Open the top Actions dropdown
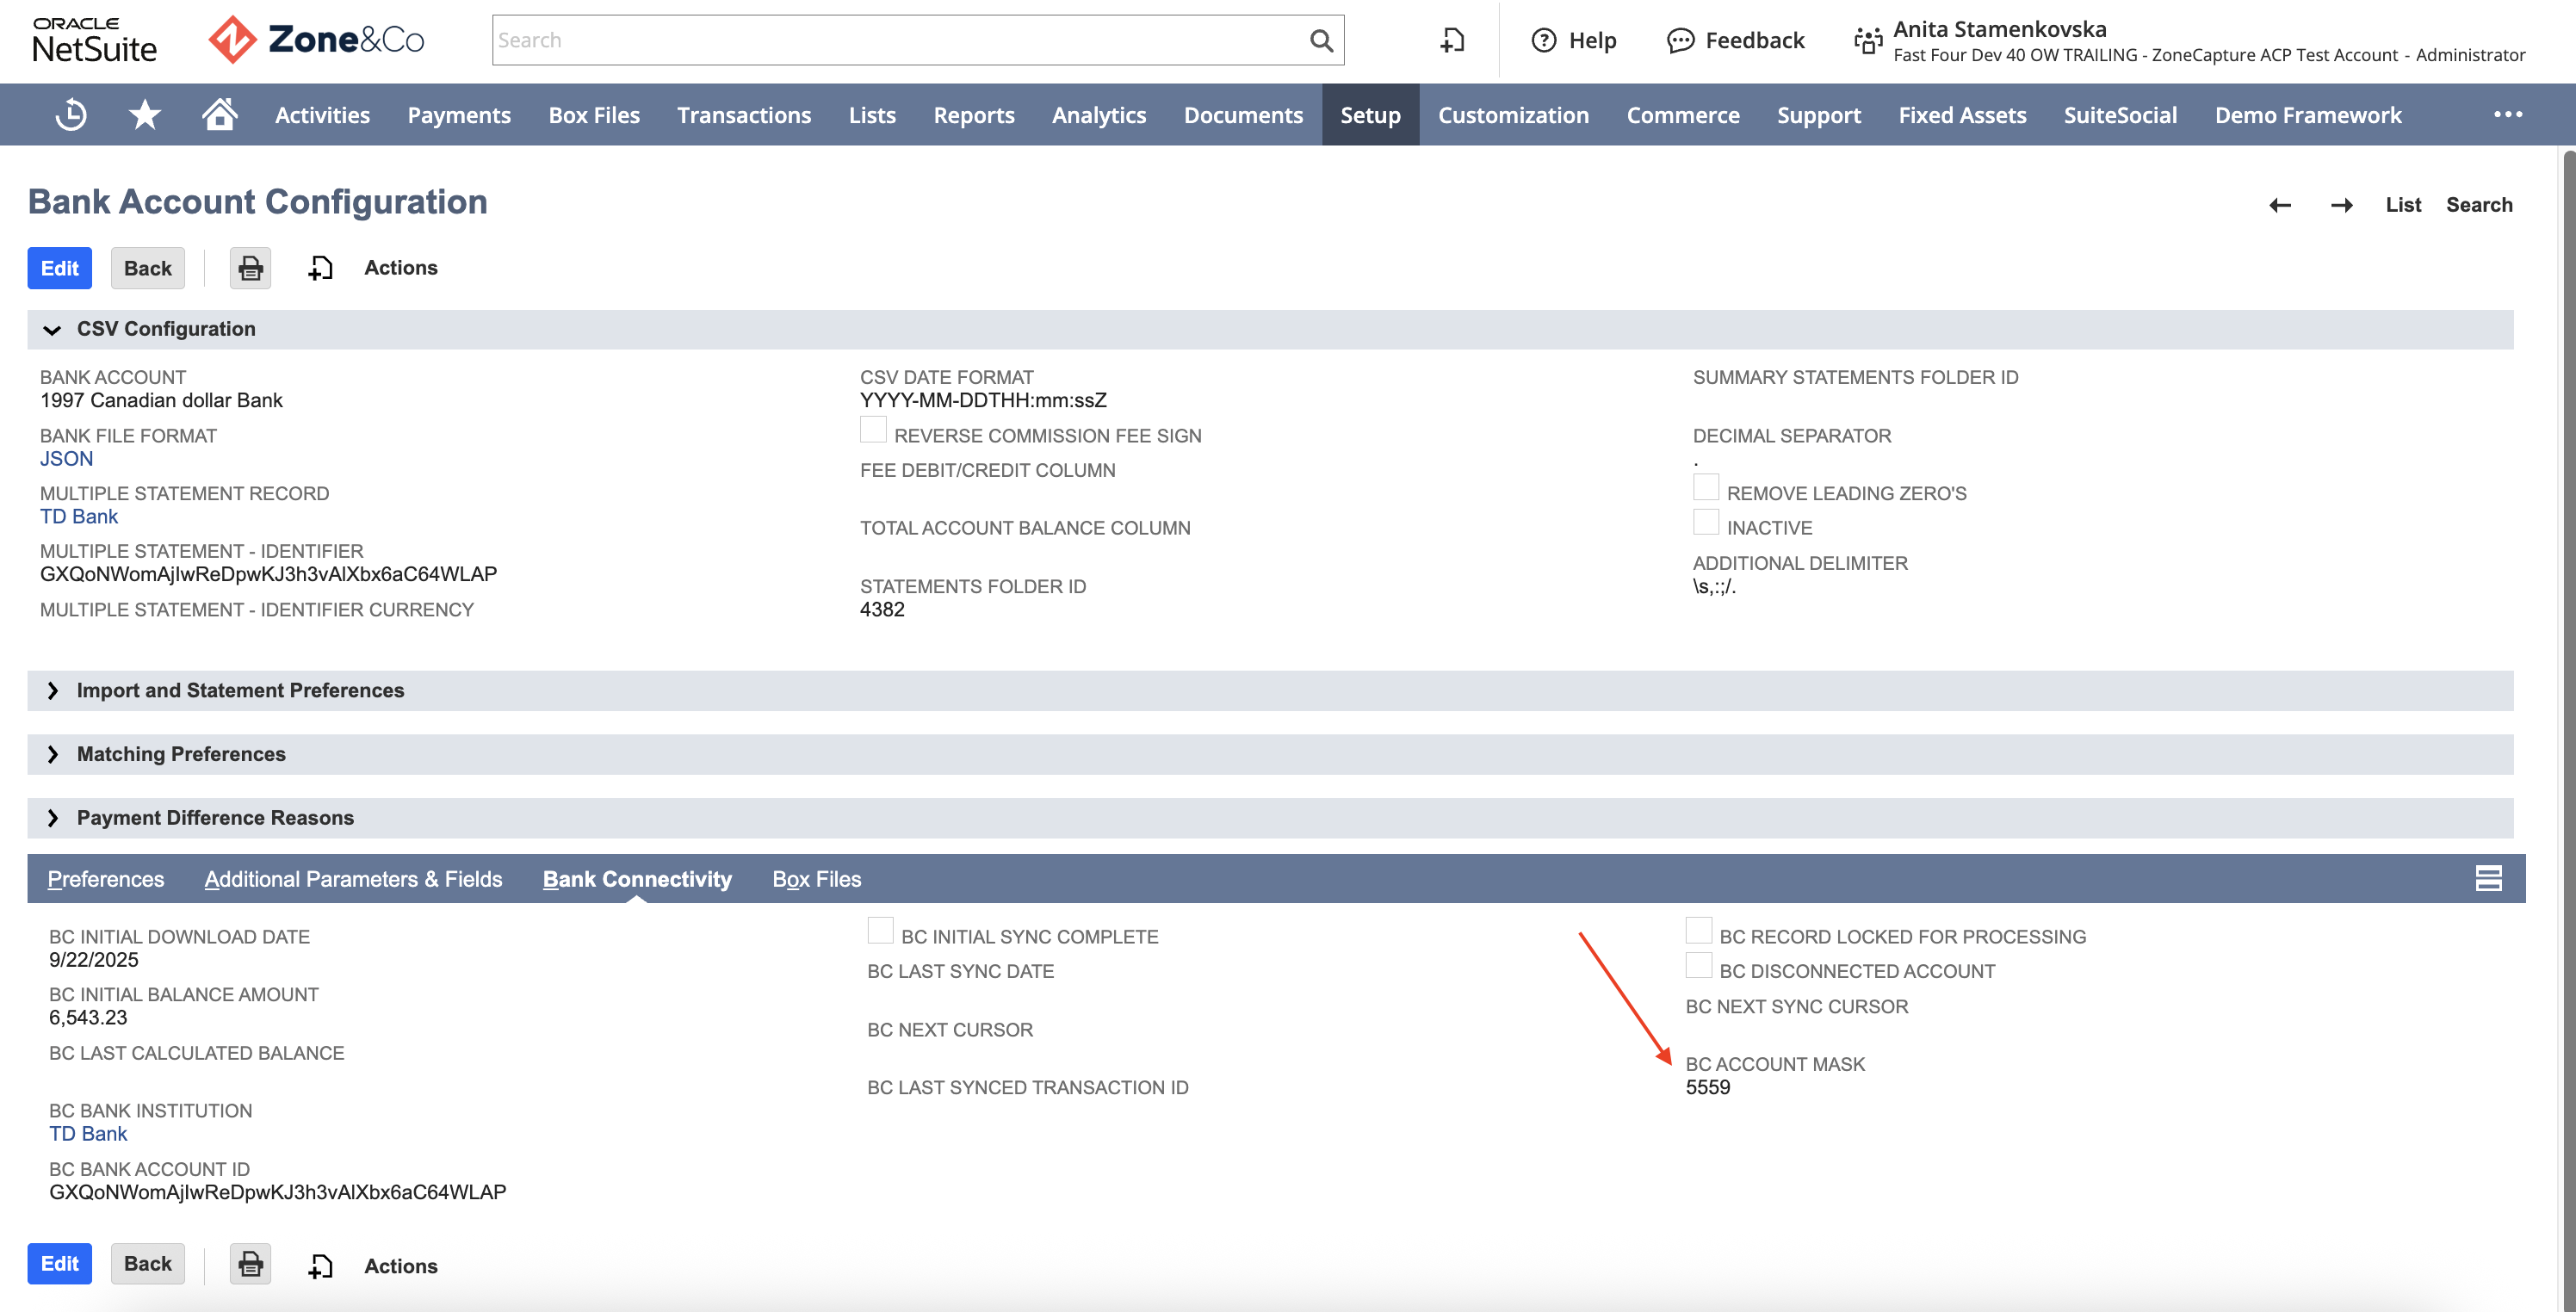The height and width of the screenshot is (1312, 2576). pos(400,268)
